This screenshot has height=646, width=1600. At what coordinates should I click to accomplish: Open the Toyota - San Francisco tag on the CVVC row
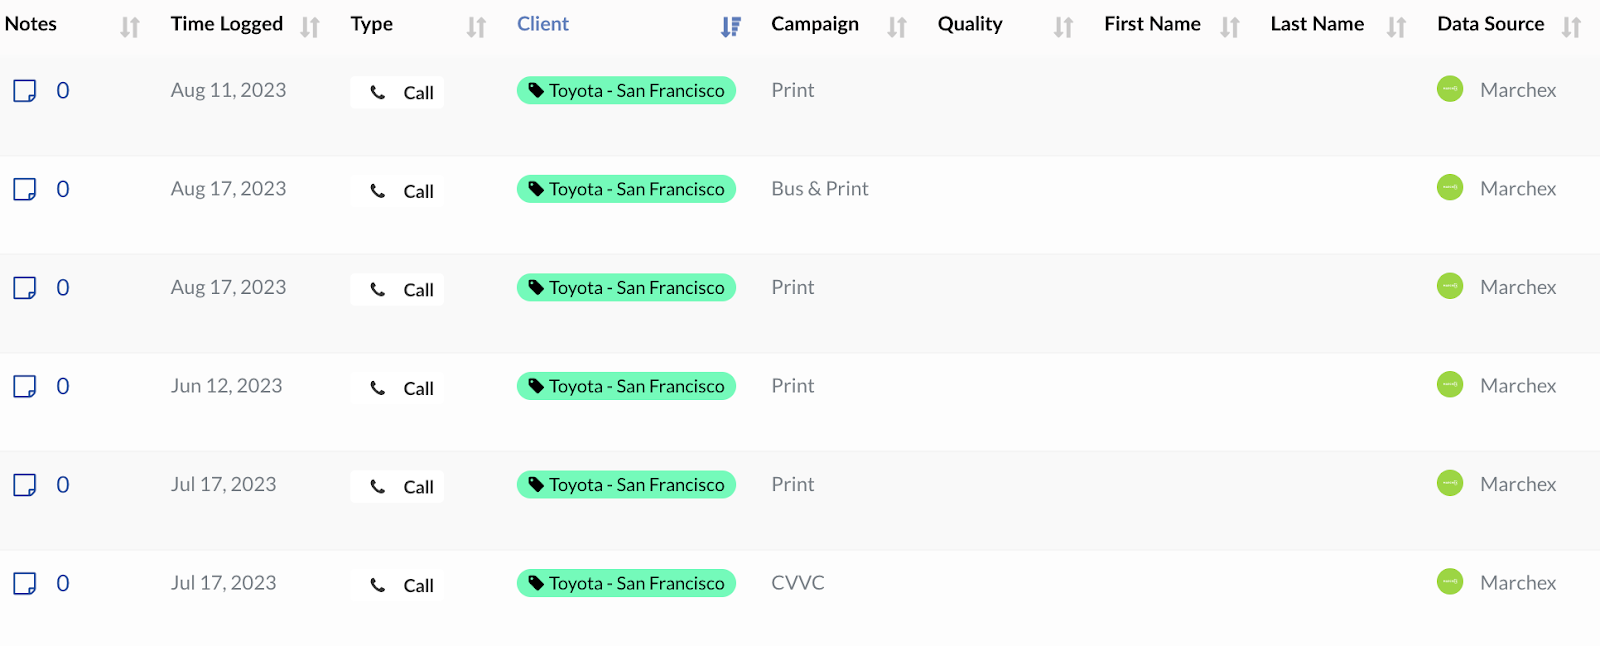point(626,583)
